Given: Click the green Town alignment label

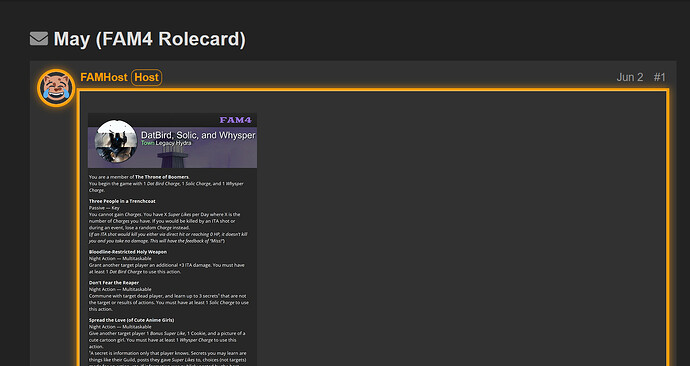Looking at the screenshot, I should [147, 143].
